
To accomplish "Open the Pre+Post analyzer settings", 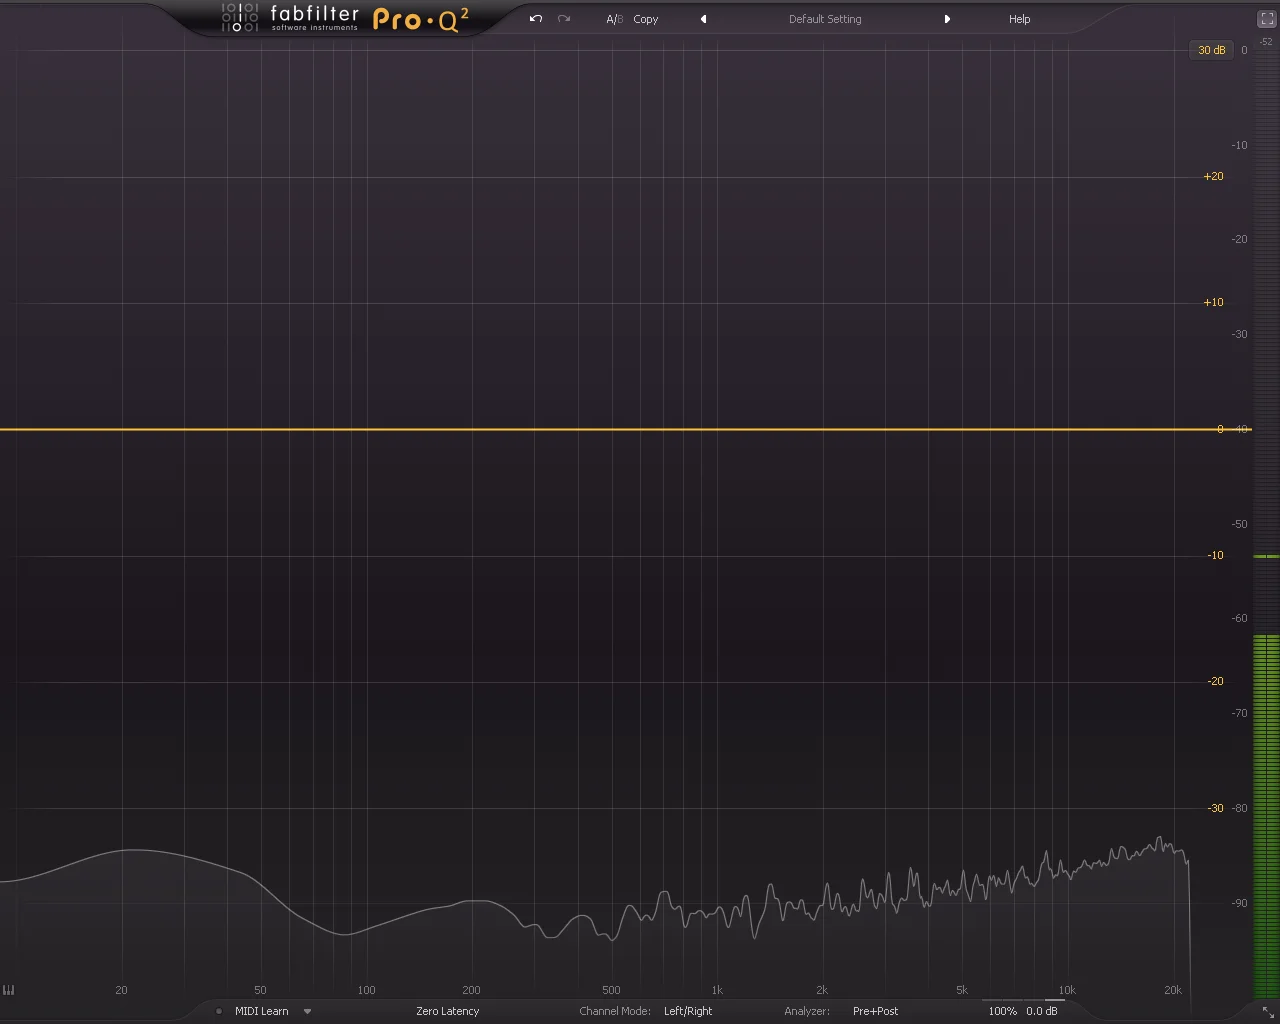I will pos(875,1011).
